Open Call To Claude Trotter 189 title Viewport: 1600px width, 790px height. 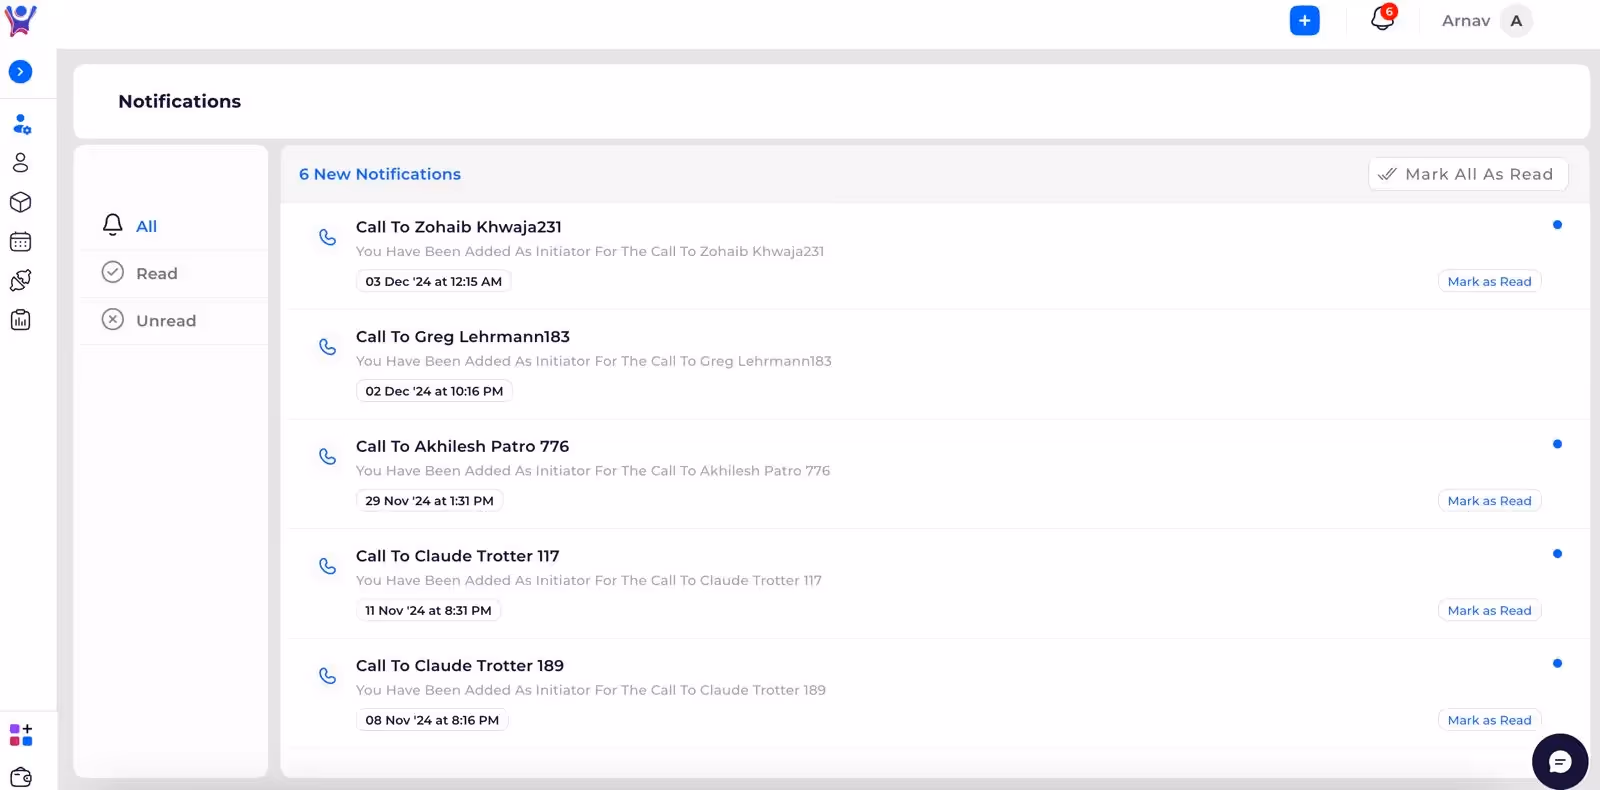point(460,666)
